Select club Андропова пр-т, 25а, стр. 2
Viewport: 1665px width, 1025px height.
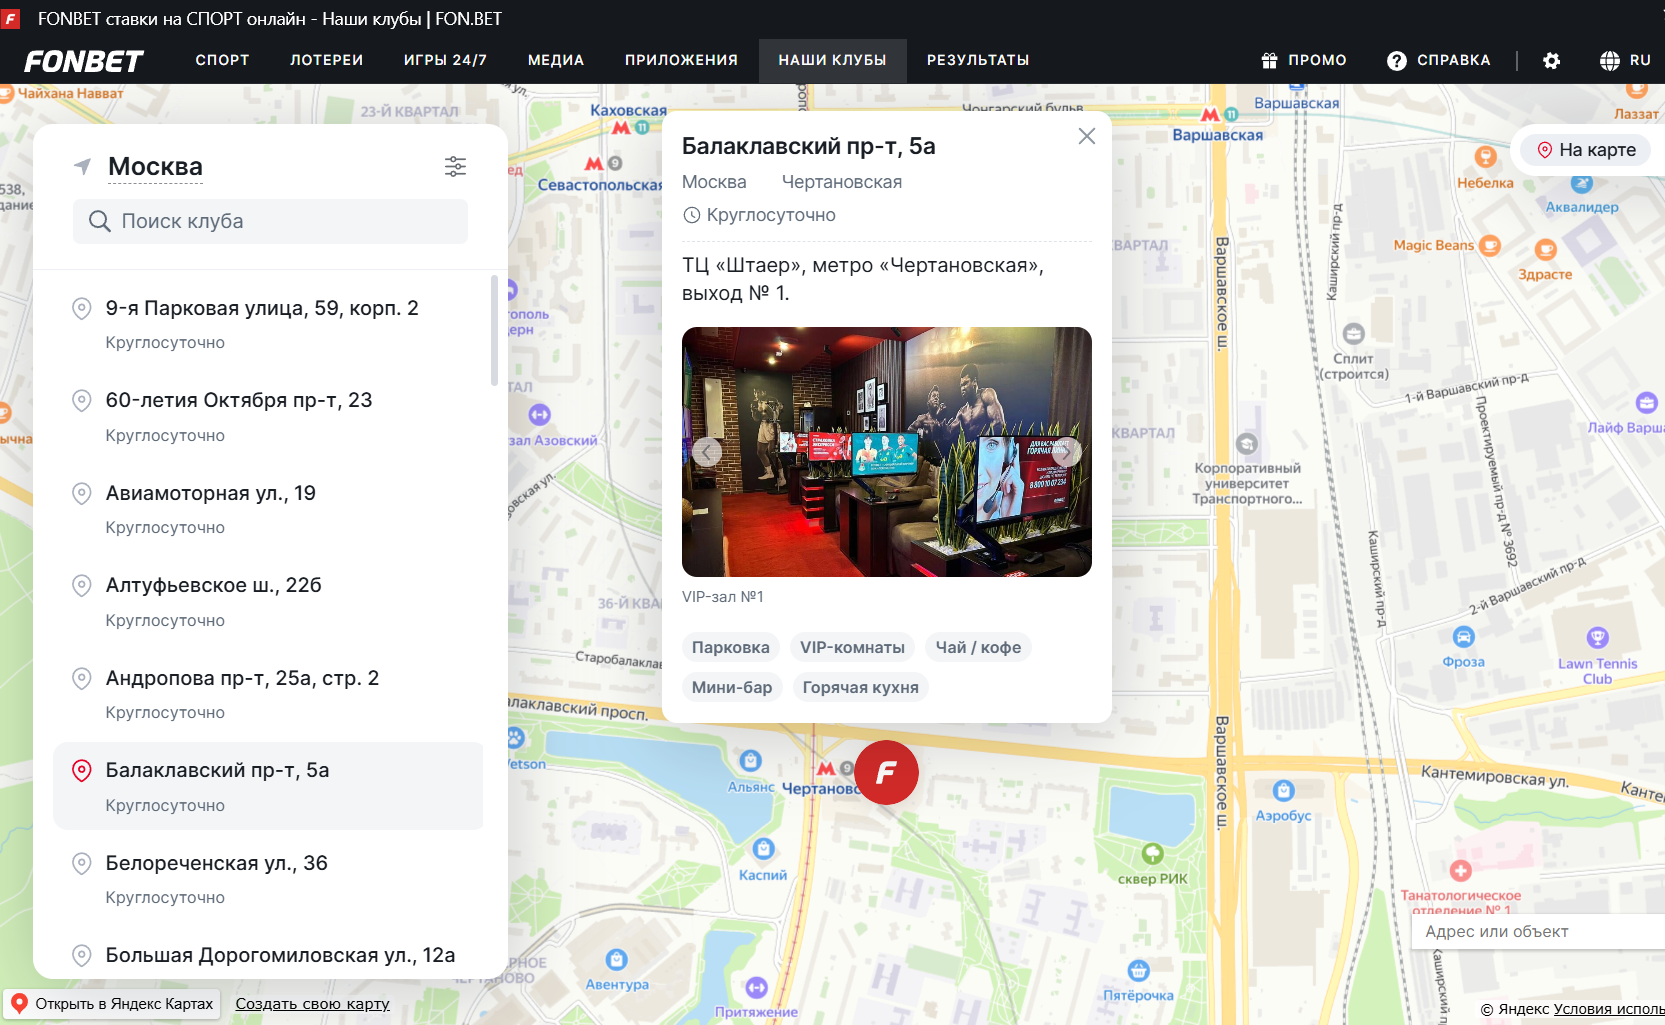click(x=268, y=694)
